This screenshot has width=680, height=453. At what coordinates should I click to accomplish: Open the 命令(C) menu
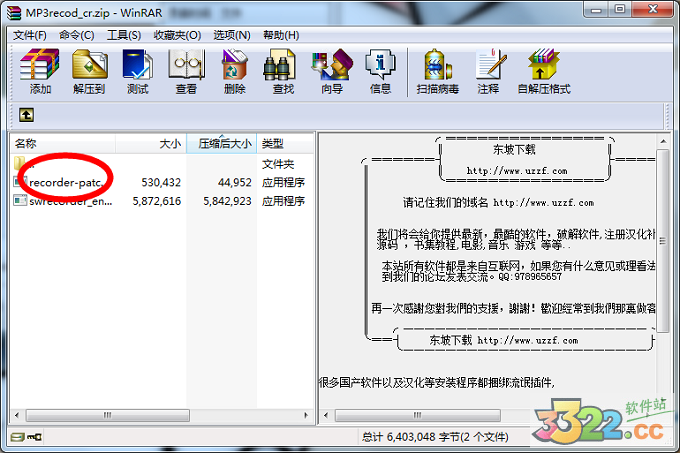(x=77, y=35)
